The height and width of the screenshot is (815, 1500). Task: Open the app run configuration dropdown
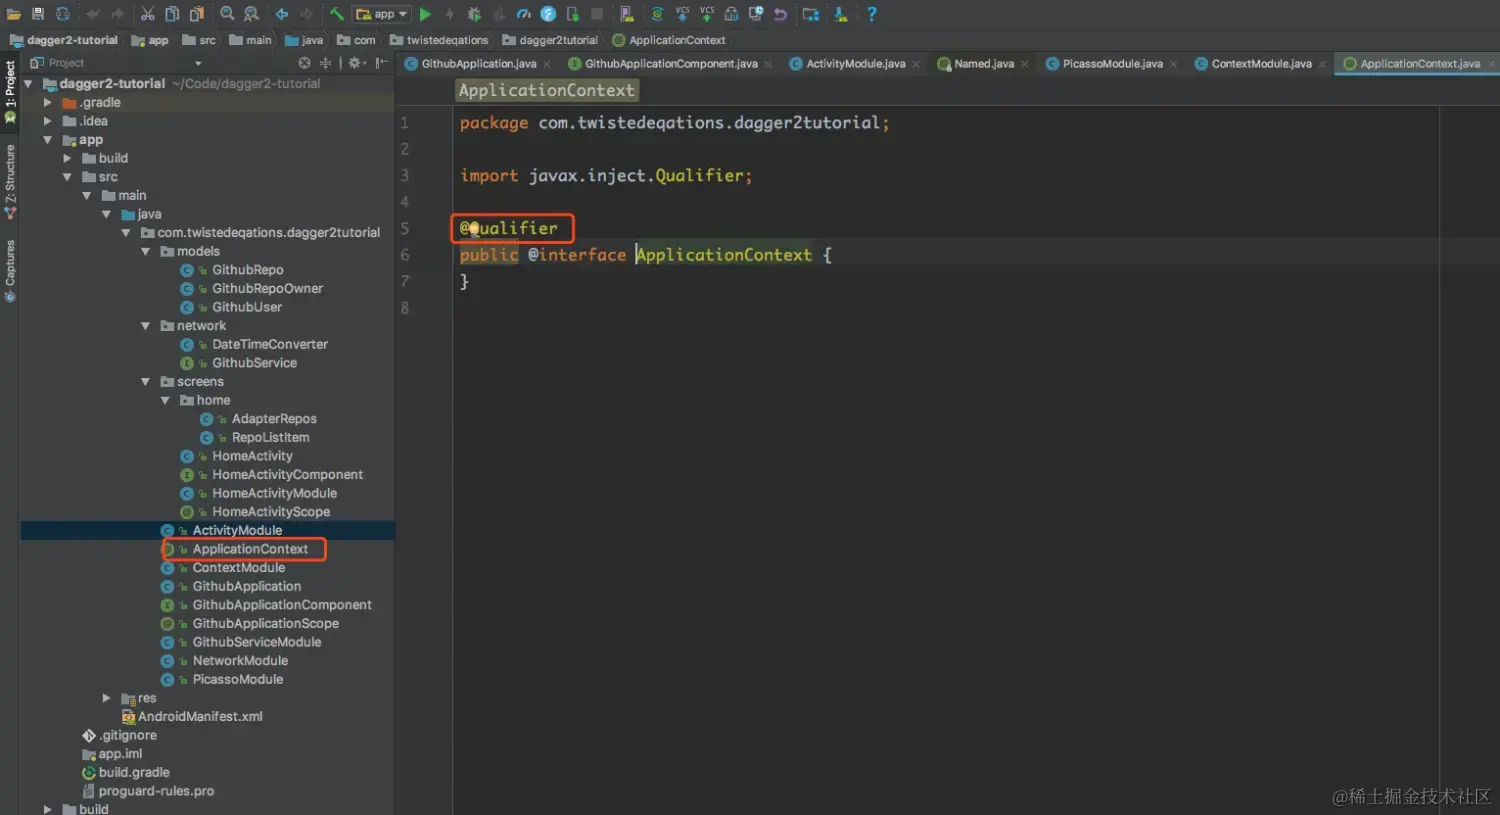(382, 14)
